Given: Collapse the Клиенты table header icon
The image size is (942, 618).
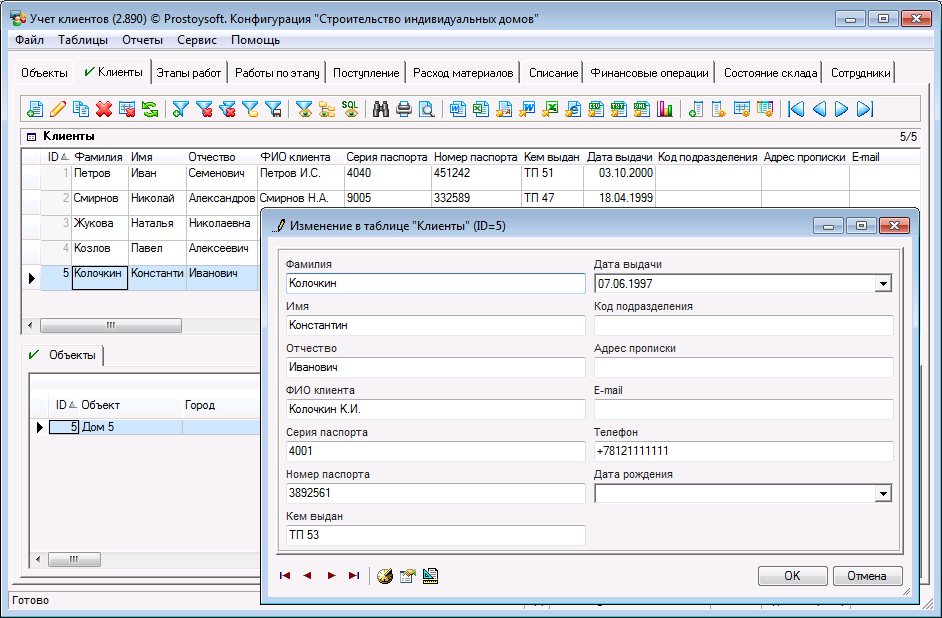Looking at the screenshot, I should coord(30,136).
